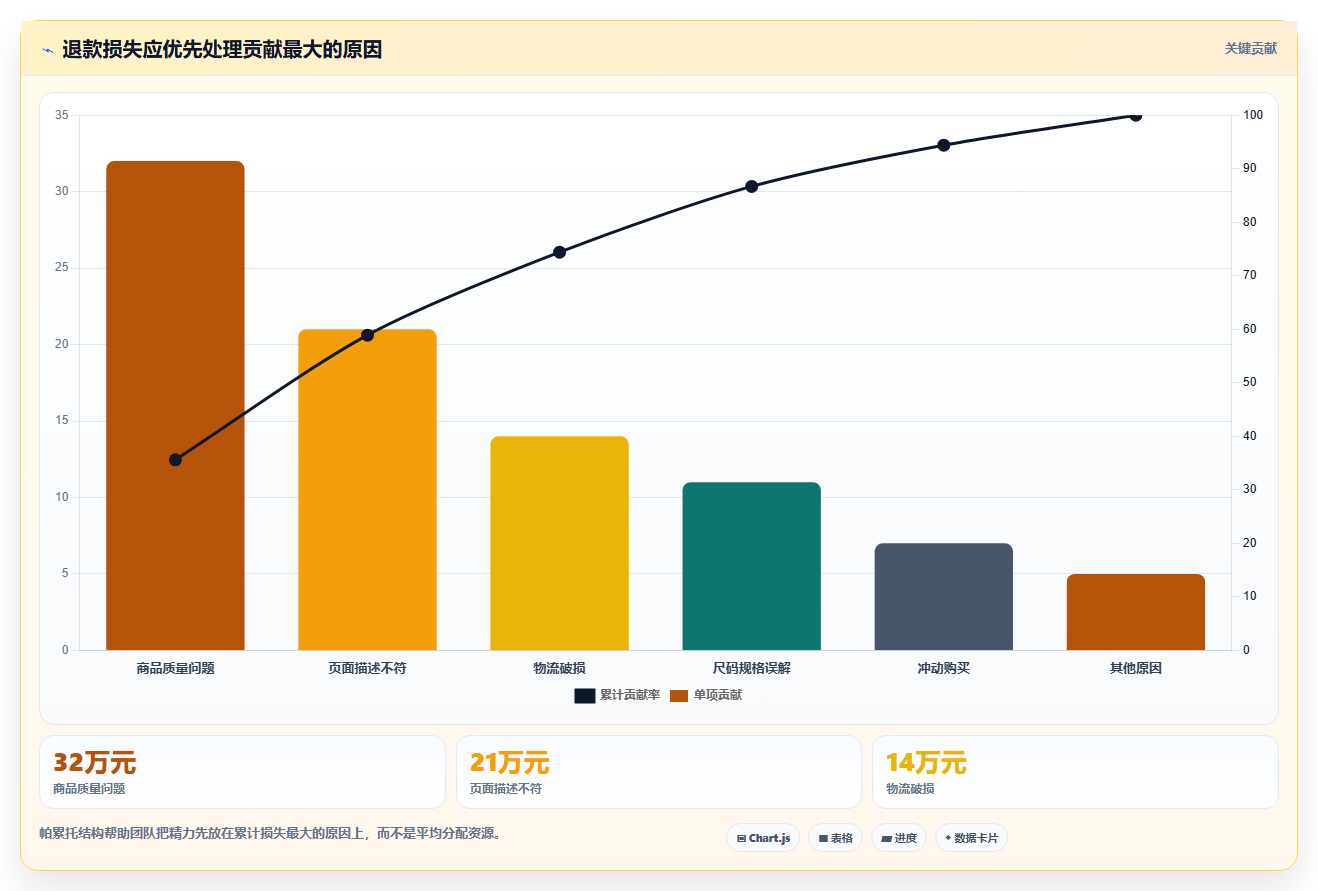Click the 冲动购买 x-axis label
The image size is (1318, 891).
coord(943,668)
